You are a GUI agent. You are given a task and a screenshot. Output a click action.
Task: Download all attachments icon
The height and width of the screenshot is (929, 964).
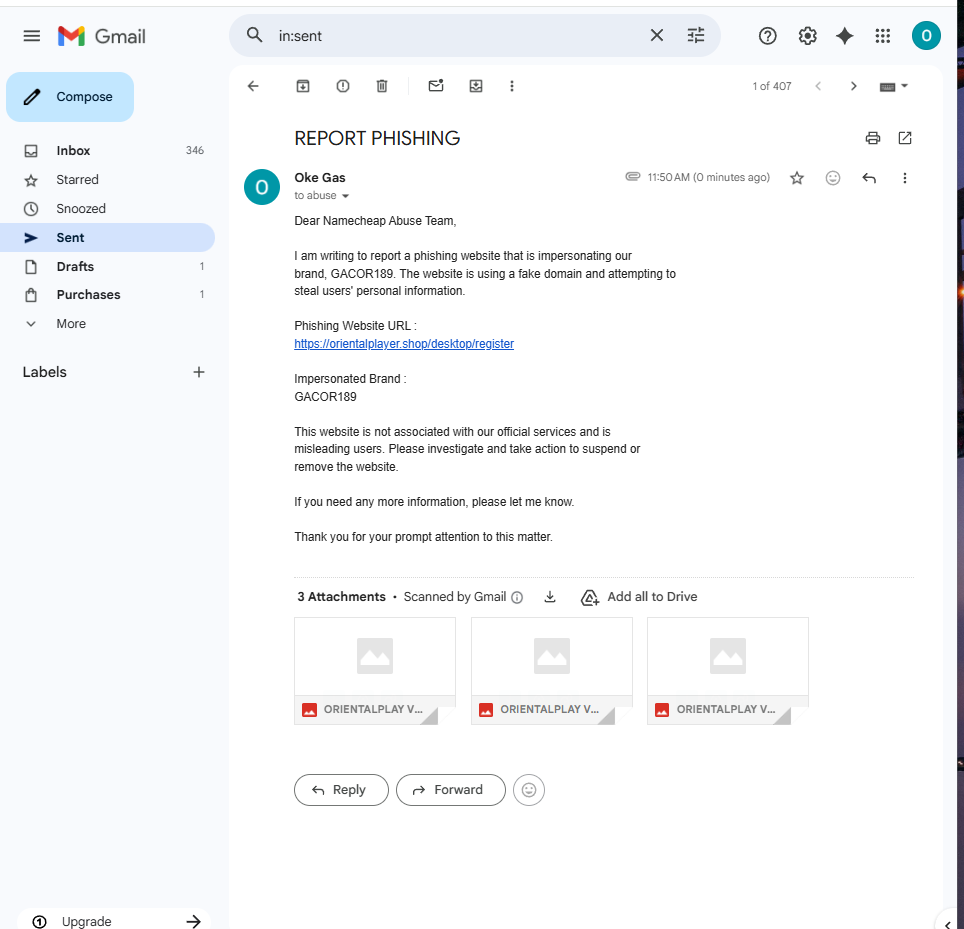550,596
